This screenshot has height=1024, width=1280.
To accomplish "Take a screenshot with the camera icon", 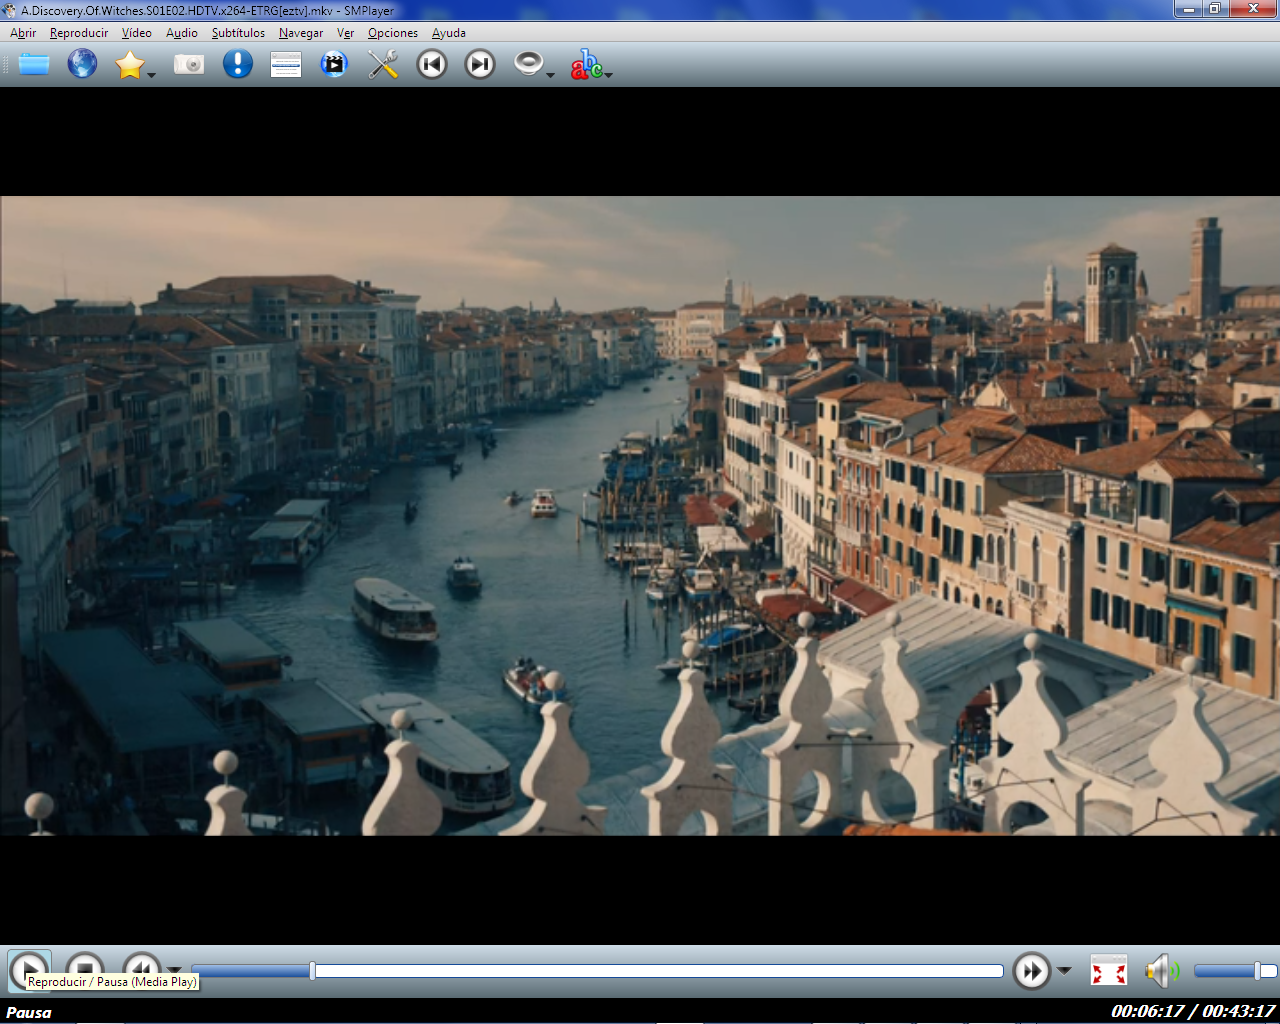I will click(x=188, y=65).
